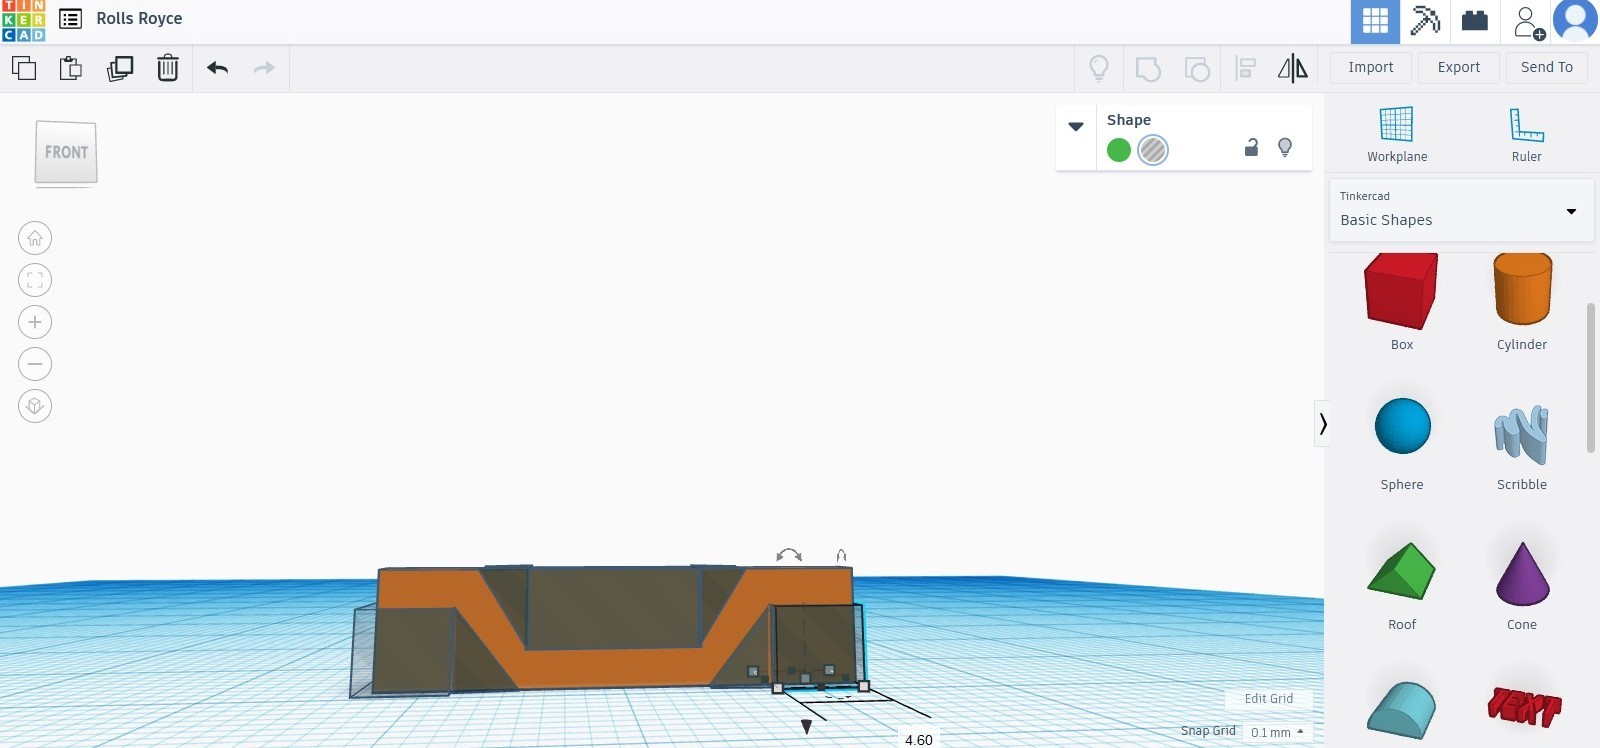Fit all in view

tap(35, 280)
